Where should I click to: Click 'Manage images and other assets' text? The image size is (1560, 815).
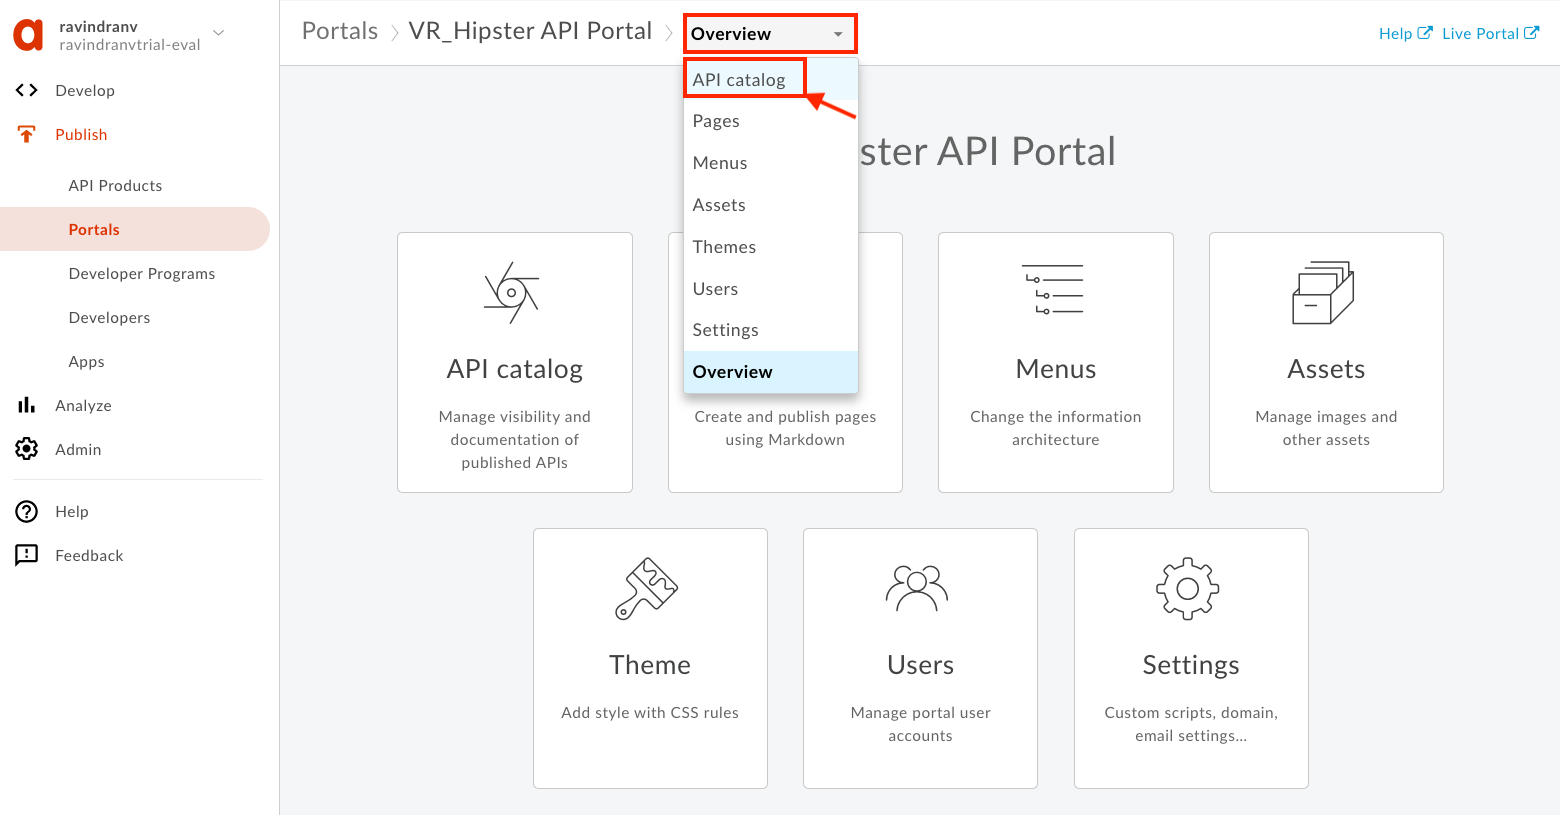(x=1326, y=428)
